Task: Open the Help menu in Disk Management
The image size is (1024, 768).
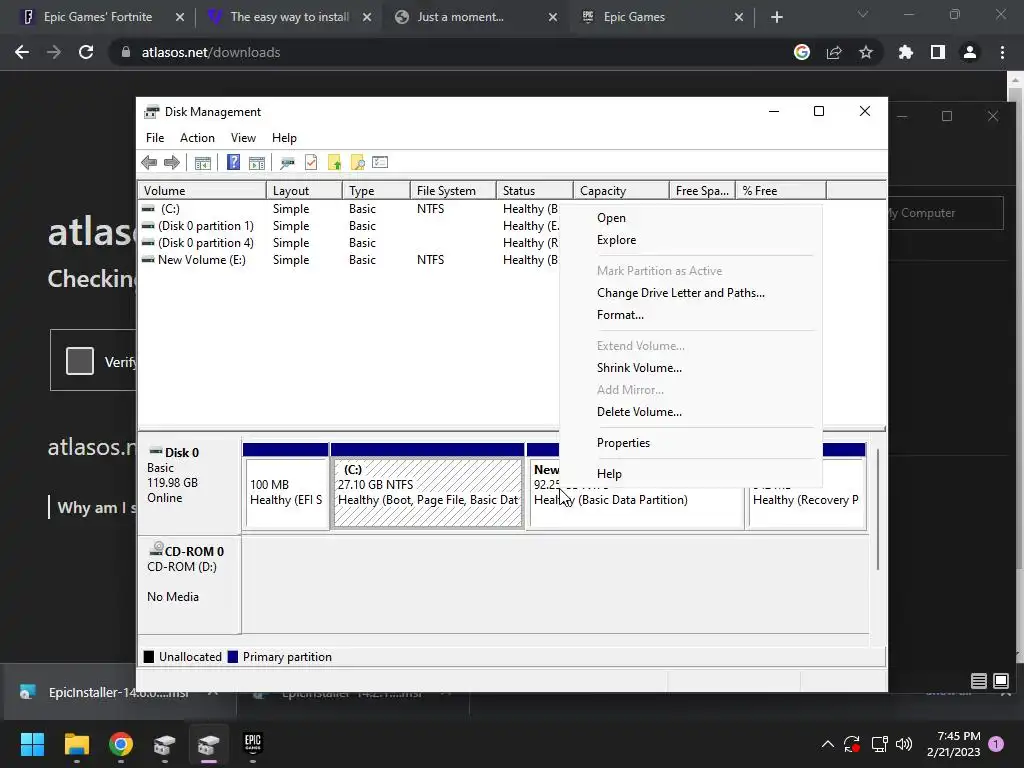Action: 284,138
